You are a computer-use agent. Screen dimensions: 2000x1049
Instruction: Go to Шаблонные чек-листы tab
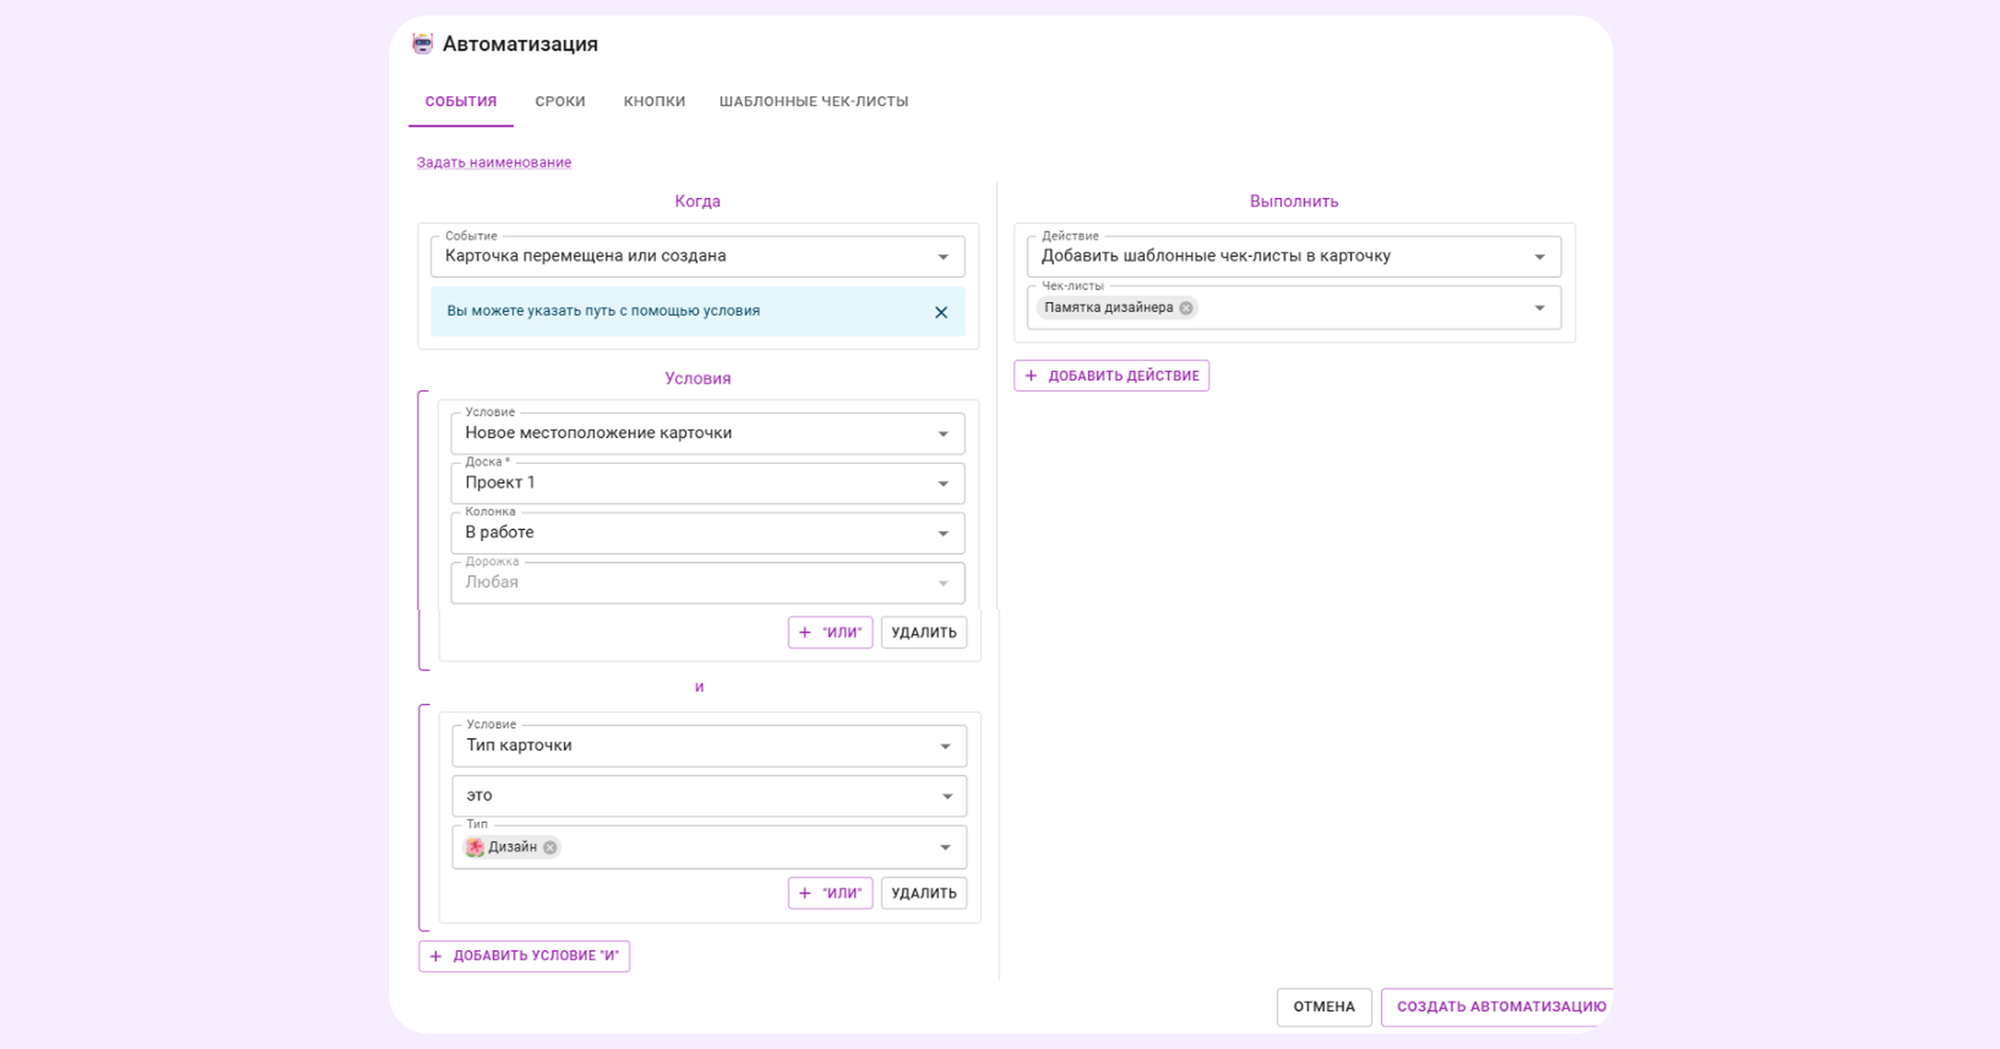[x=813, y=101]
